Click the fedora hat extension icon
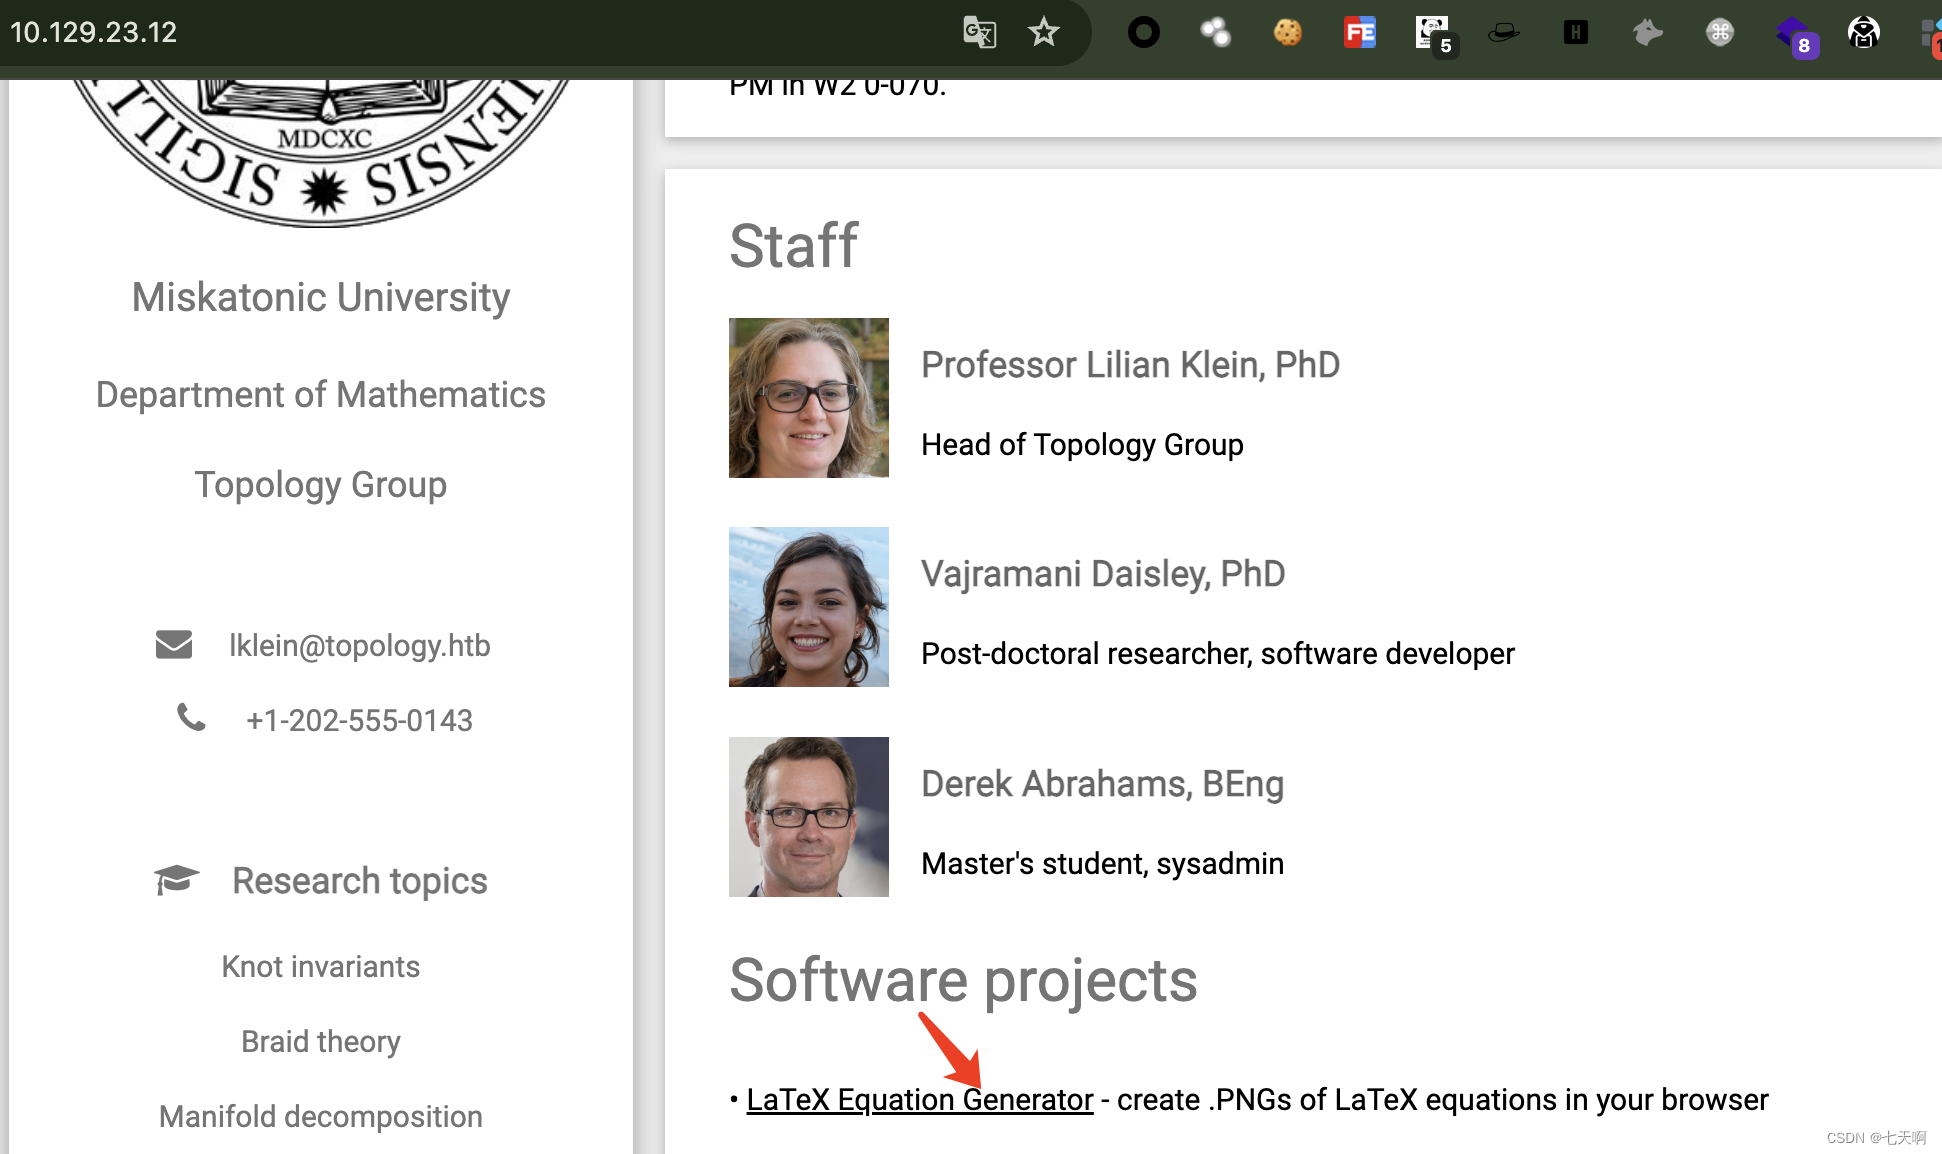1942x1154 pixels. pyautogui.click(x=1503, y=33)
